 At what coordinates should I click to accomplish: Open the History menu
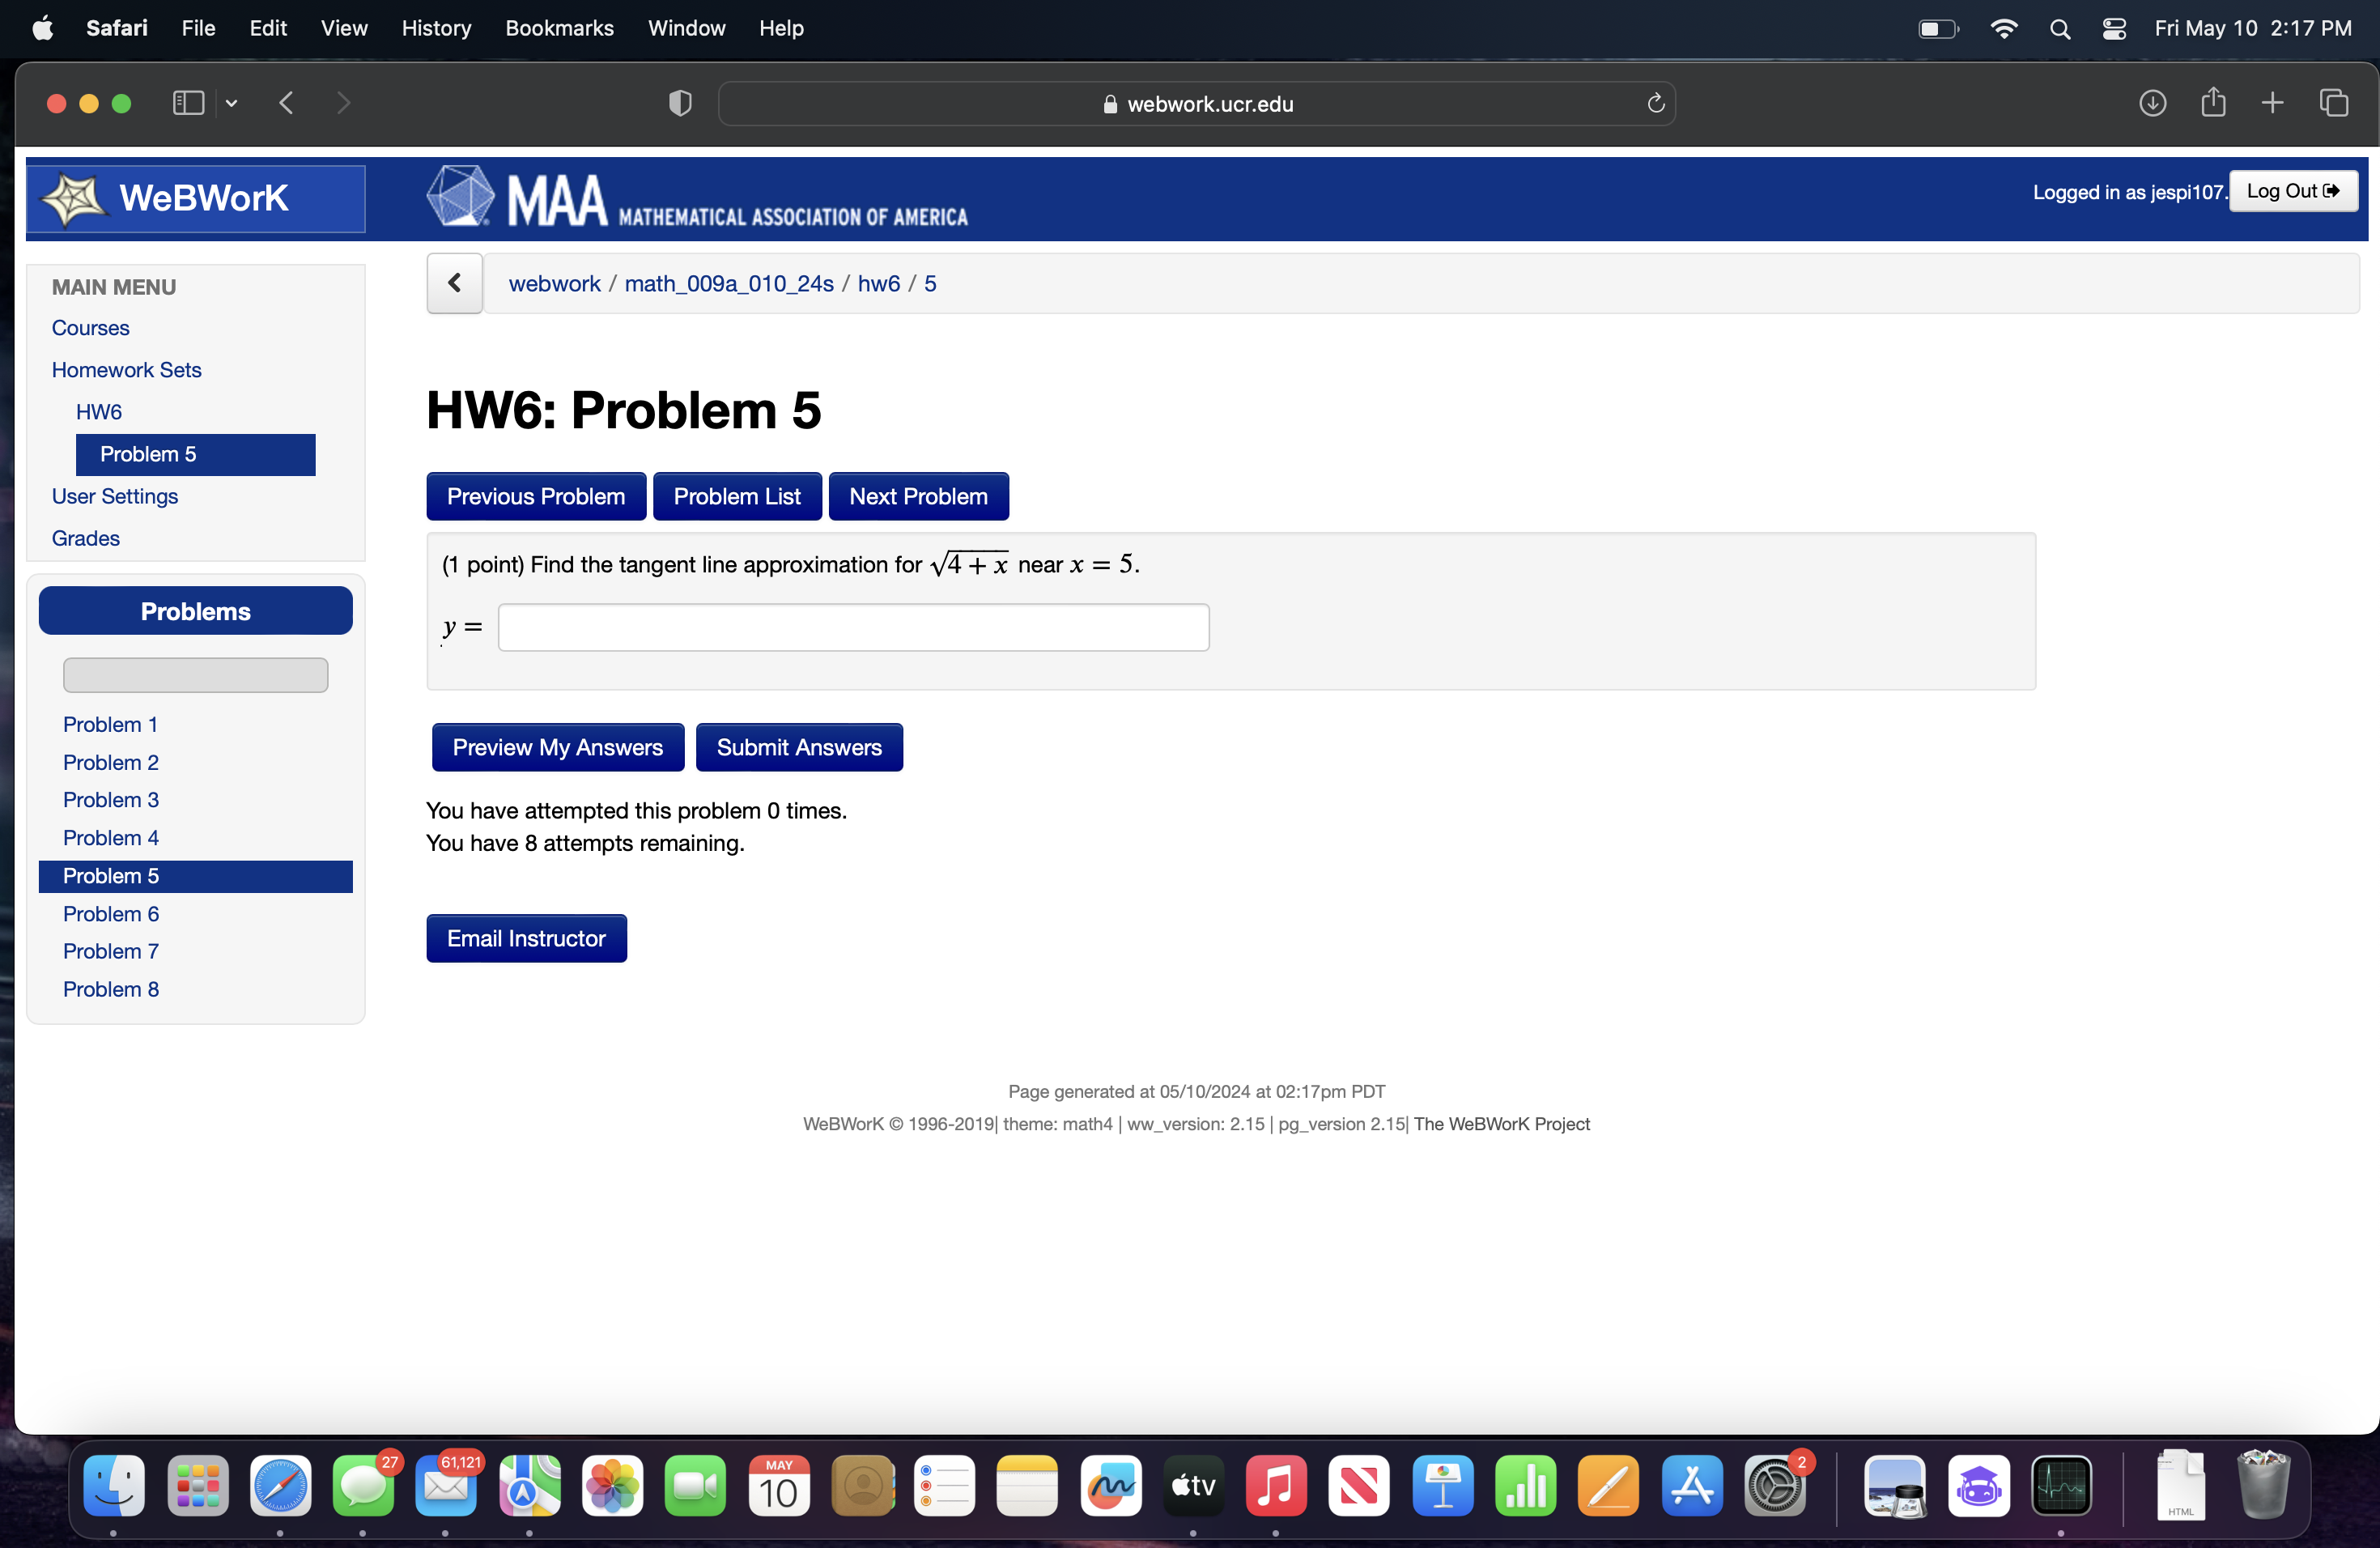[436, 28]
